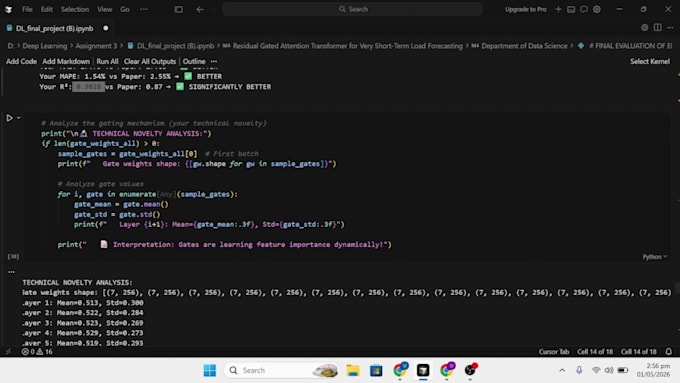Open cell output ellipsis menu
The height and width of the screenshot is (383, 680).
[11, 272]
